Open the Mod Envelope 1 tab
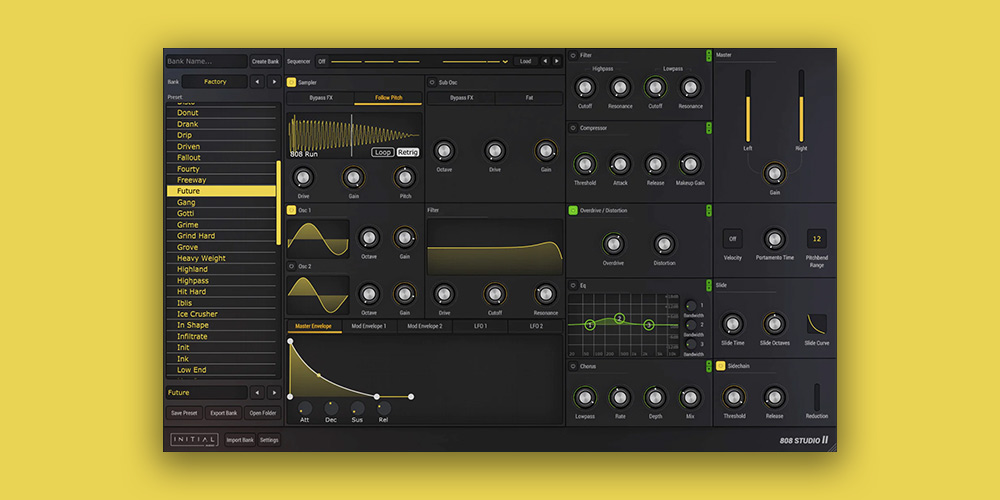The image size is (1000, 500). (x=369, y=326)
